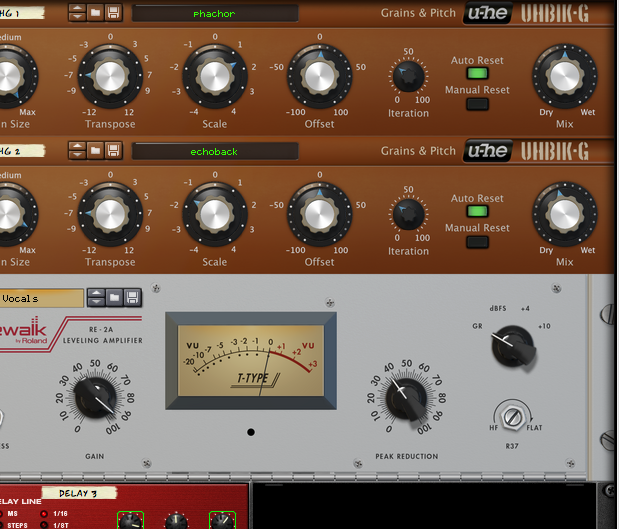This screenshot has height=529, width=619.
Task: Click Mix knob on echoback device
Action: click(x=565, y=214)
